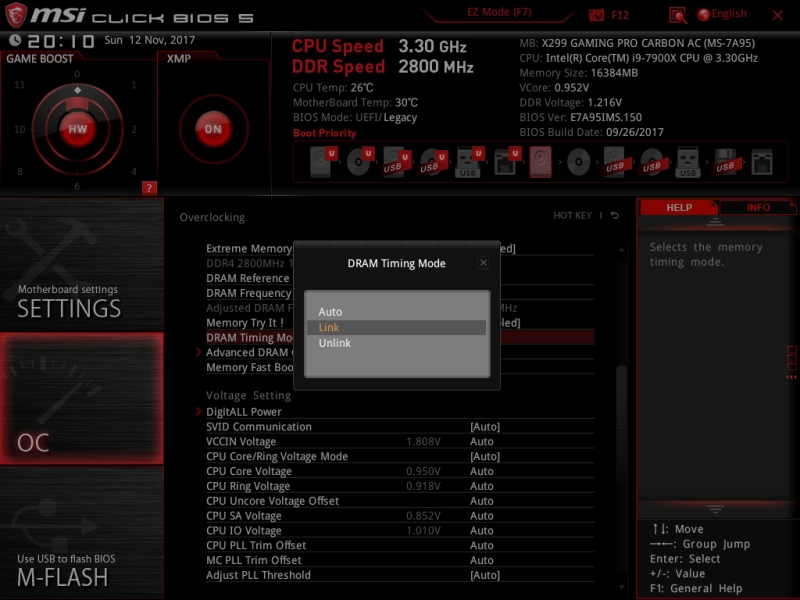Switch to the HELP tab
This screenshot has height=600, width=800.
(679, 208)
